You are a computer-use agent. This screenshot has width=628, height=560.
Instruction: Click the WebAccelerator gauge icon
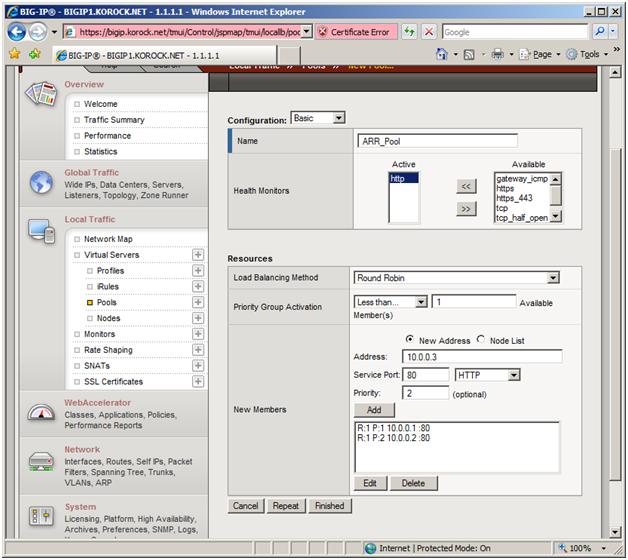(41, 411)
